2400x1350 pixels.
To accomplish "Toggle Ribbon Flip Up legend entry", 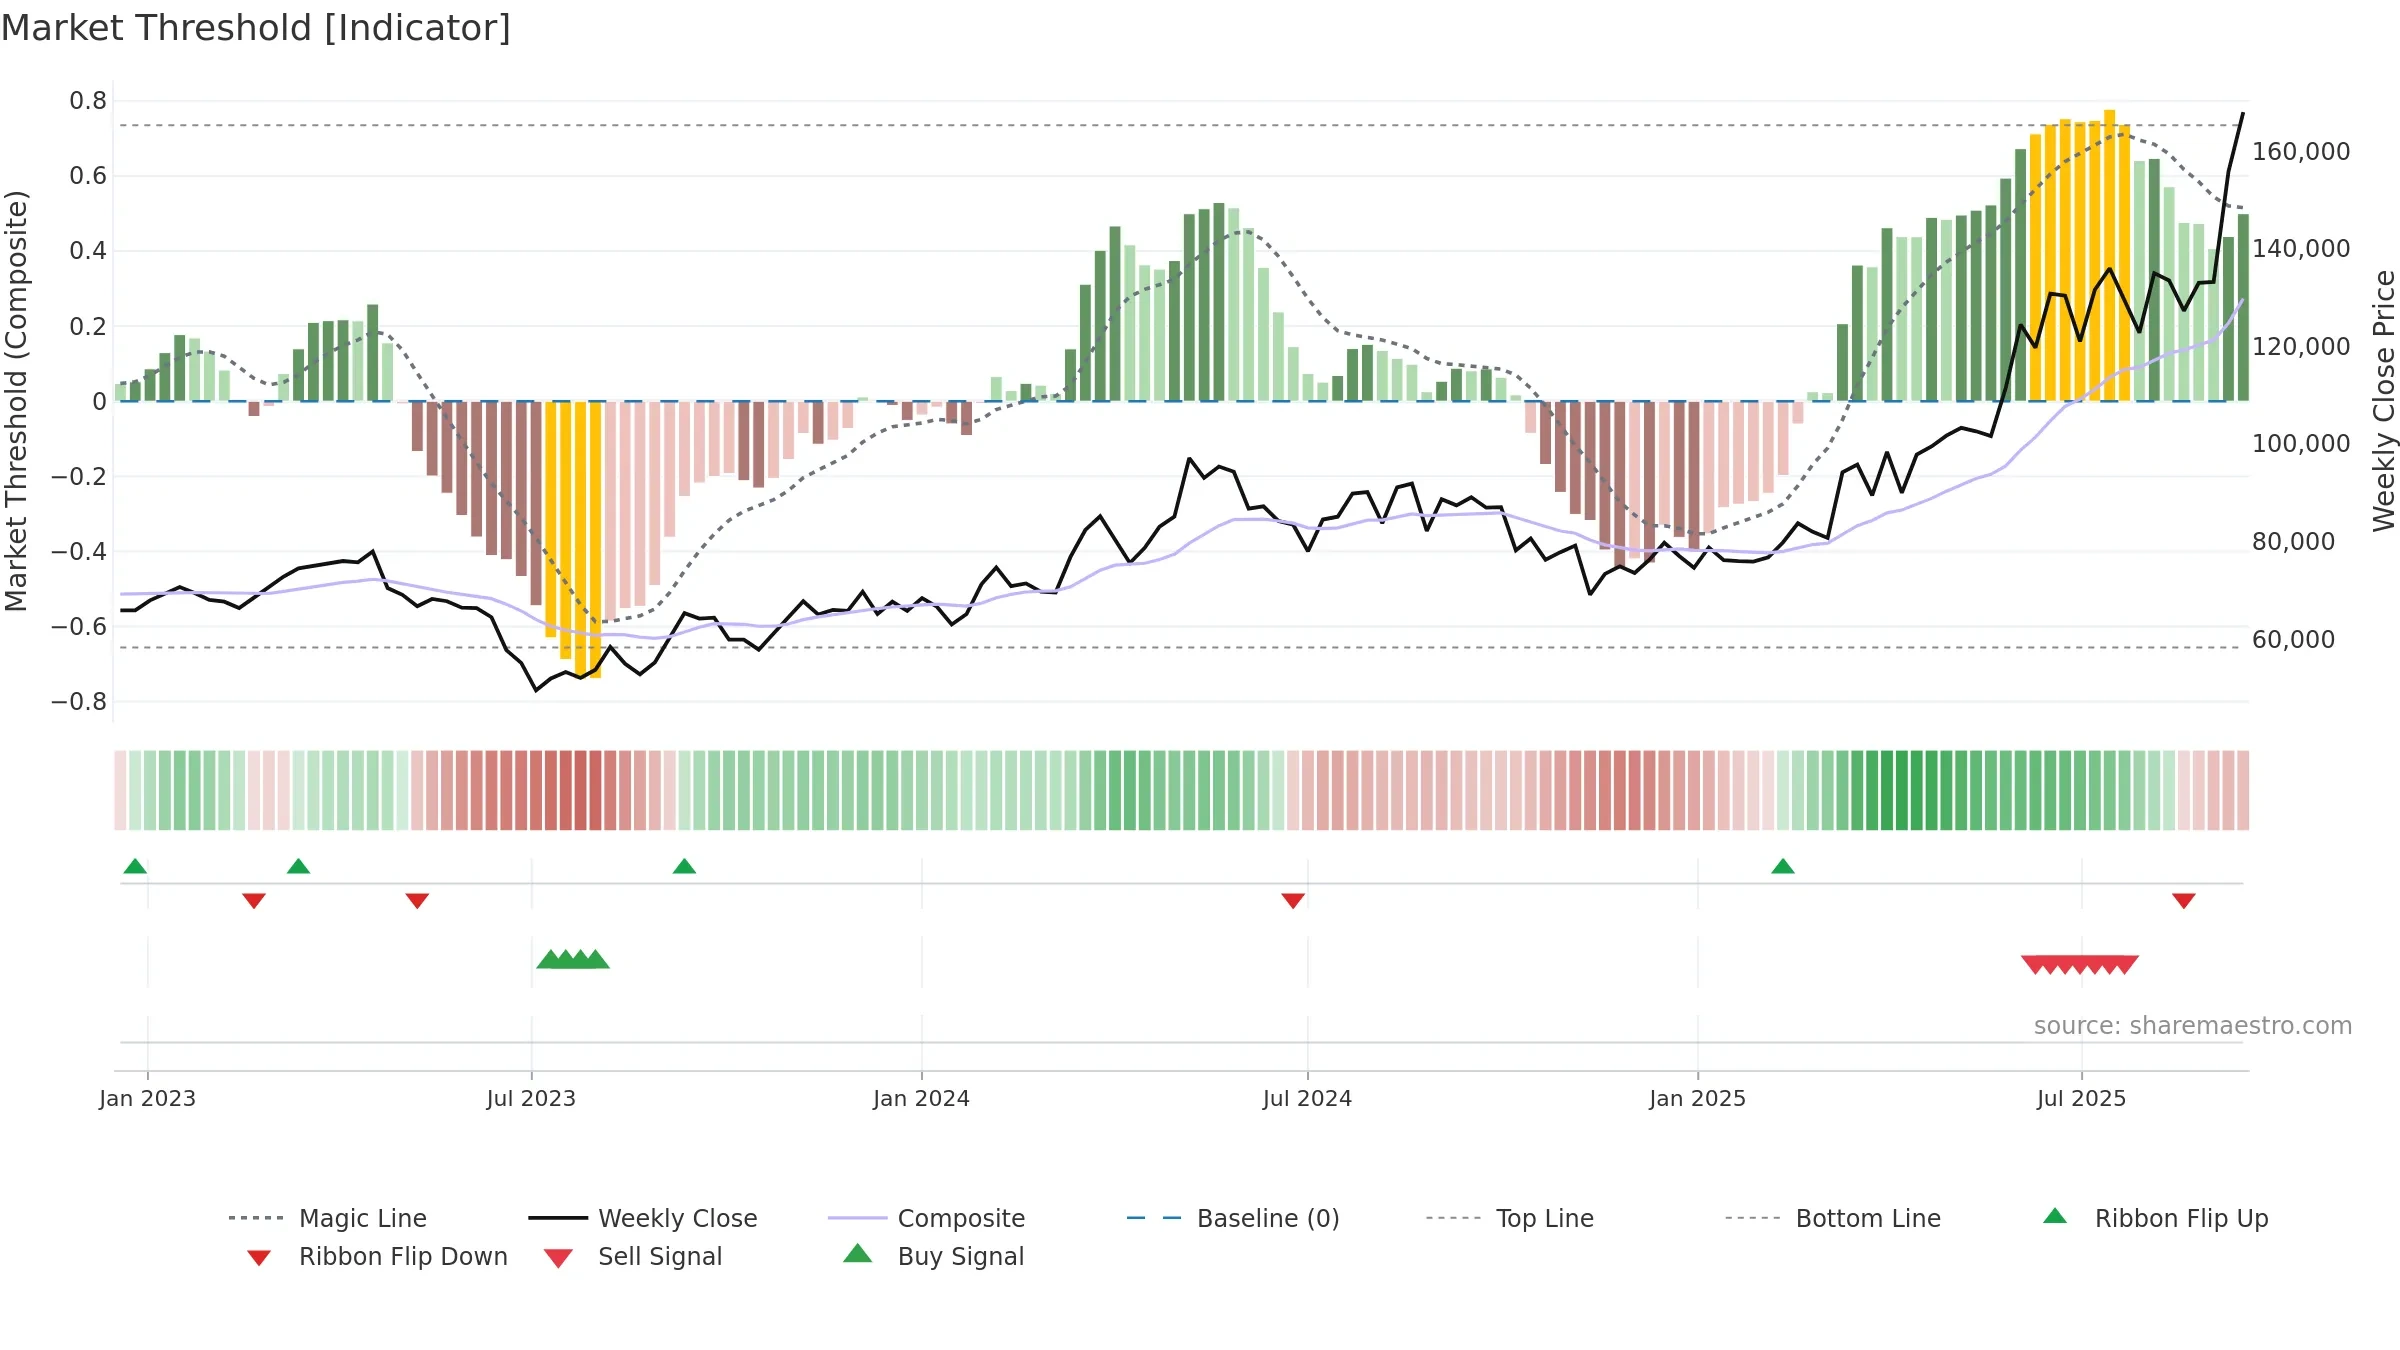I will (x=2156, y=1218).
